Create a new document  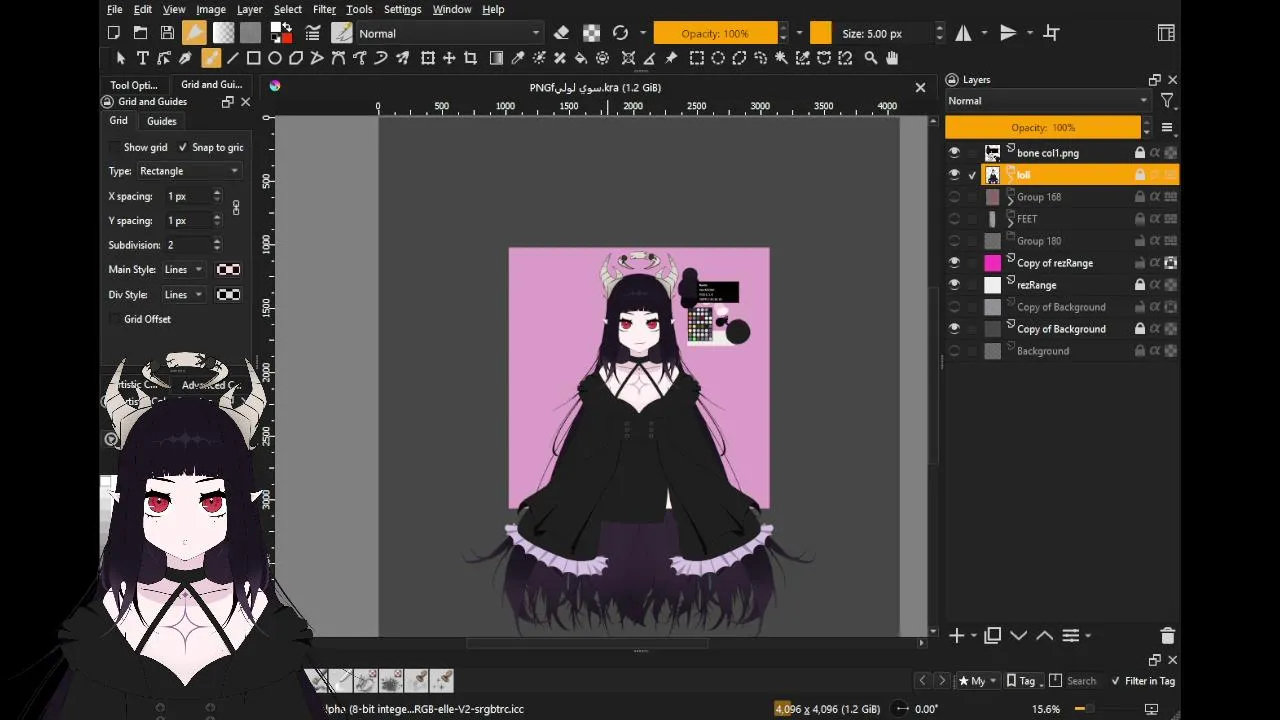[114, 33]
